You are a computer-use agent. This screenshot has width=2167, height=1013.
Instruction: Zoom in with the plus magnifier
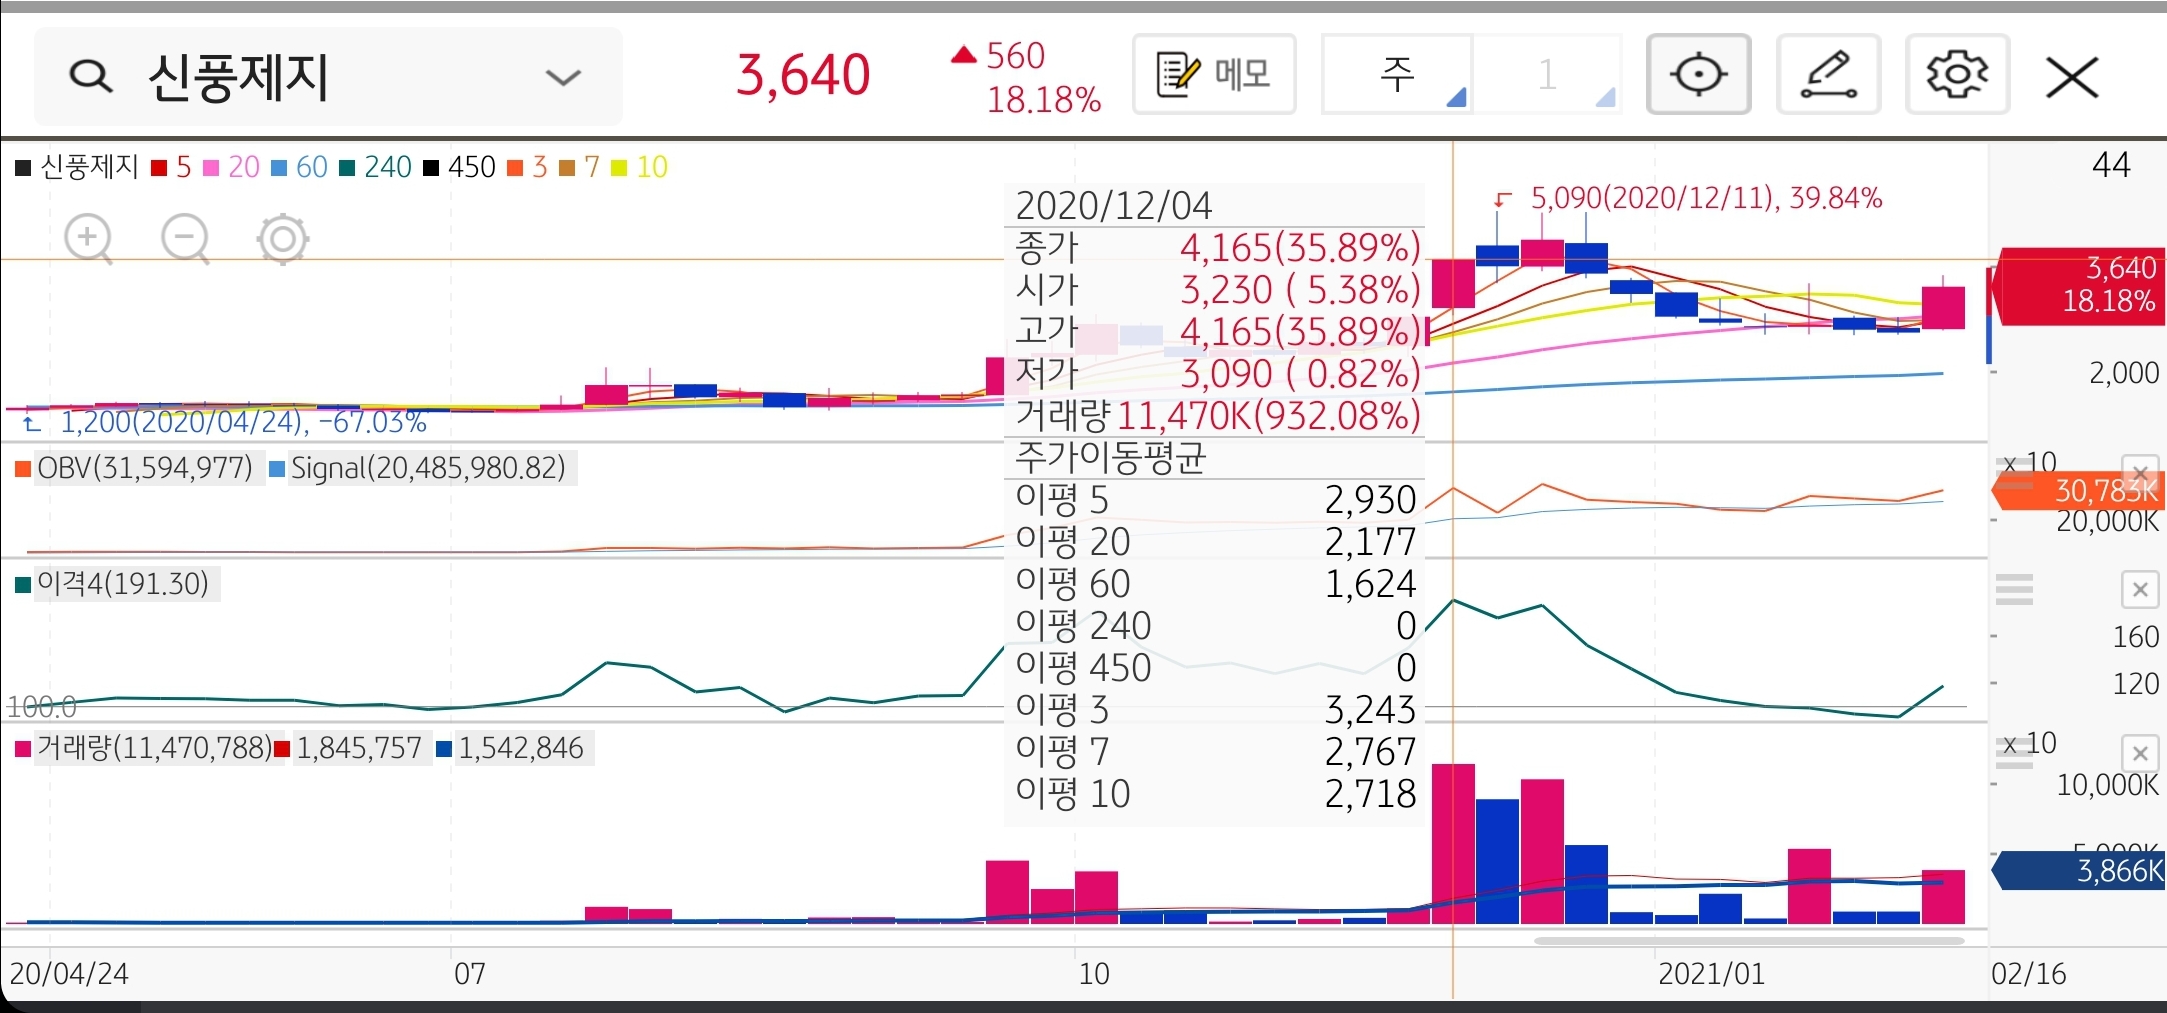pyautogui.click(x=89, y=239)
